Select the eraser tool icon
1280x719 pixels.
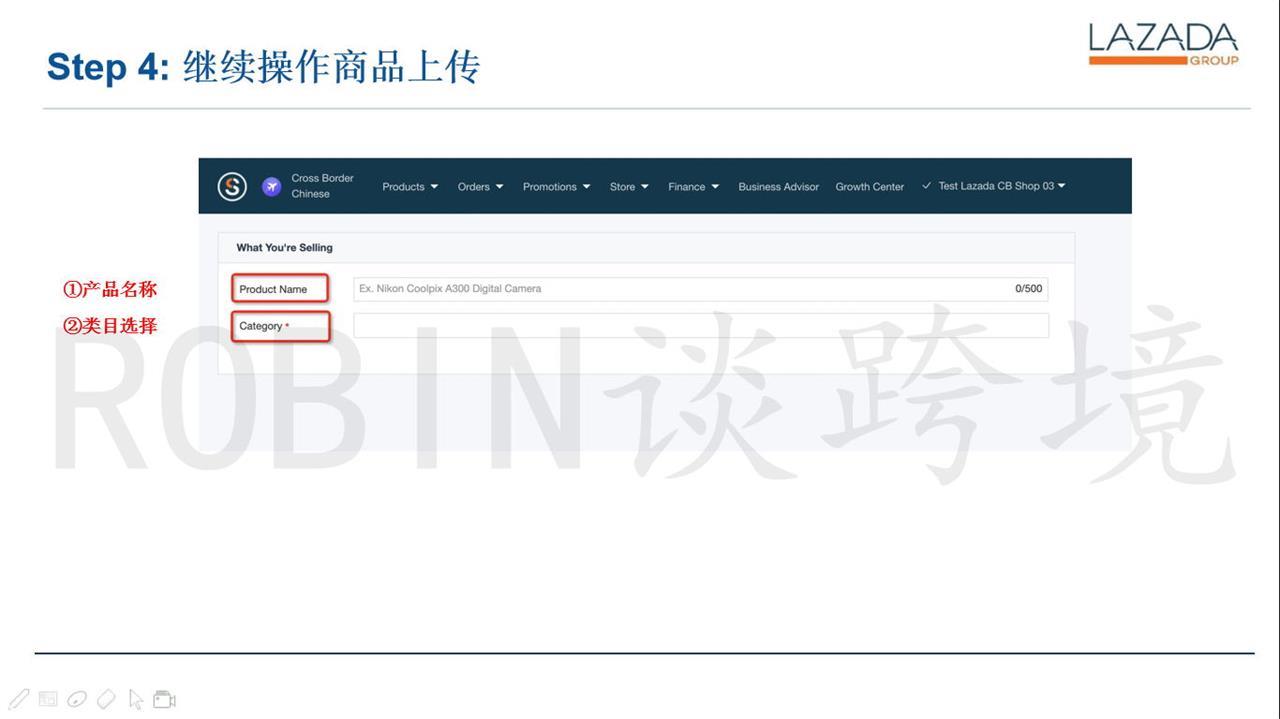106,699
